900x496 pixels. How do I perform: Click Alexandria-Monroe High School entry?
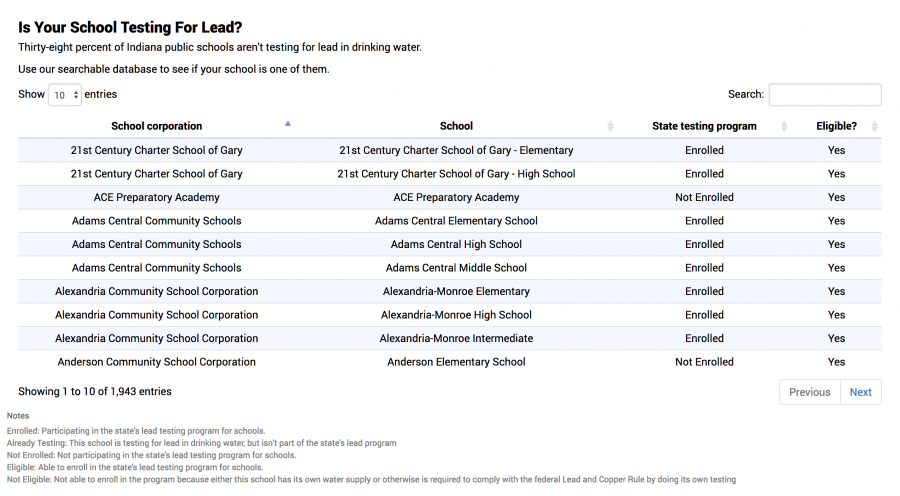(456, 315)
